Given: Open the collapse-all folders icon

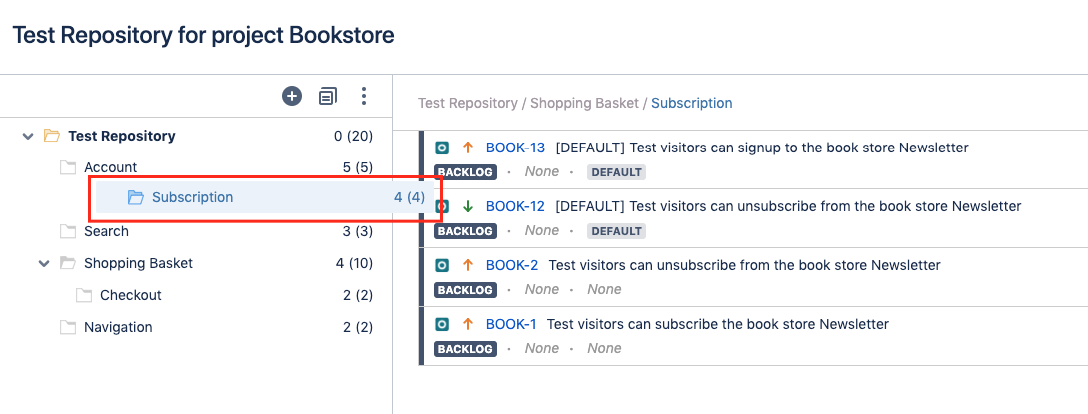Looking at the screenshot, I should coord(328,96).
